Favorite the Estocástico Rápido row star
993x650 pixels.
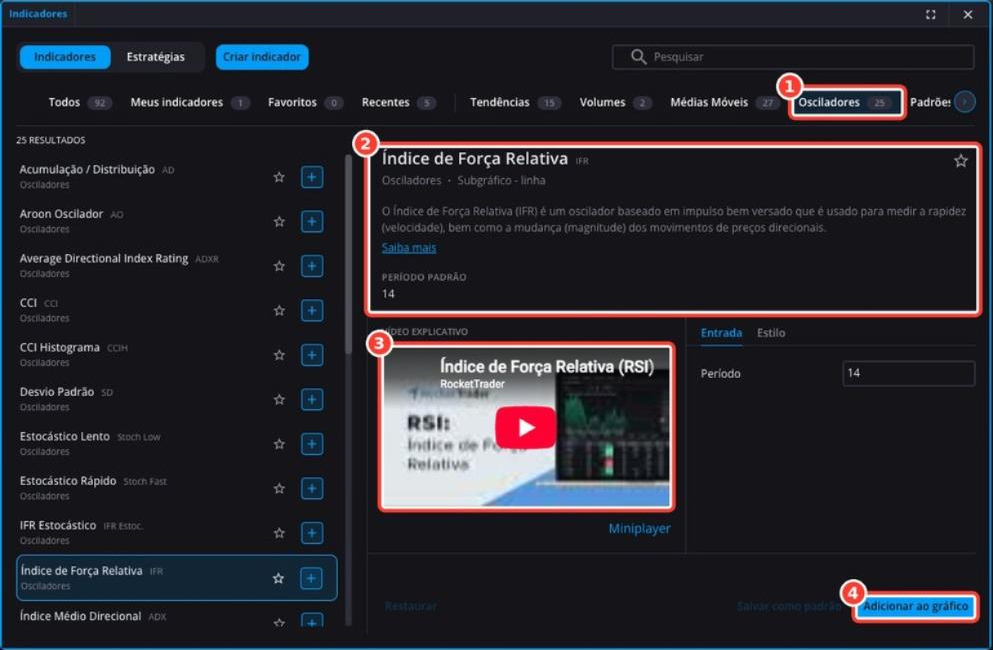coord(279,488)
